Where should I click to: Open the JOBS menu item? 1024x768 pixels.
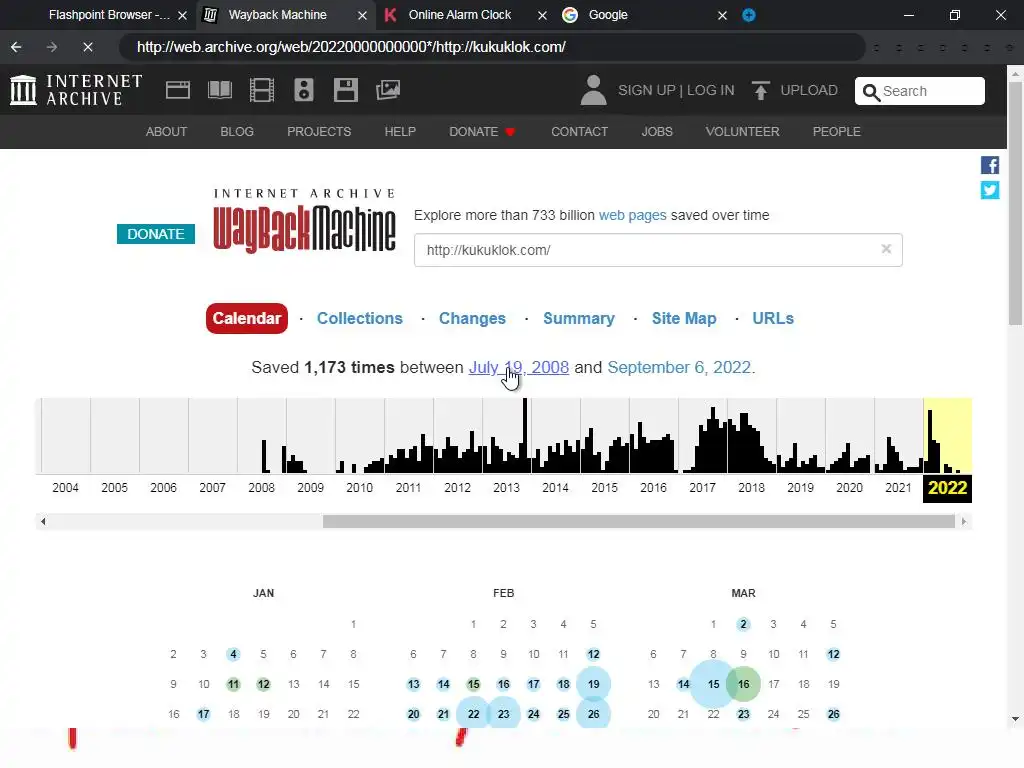pos(657,131)
